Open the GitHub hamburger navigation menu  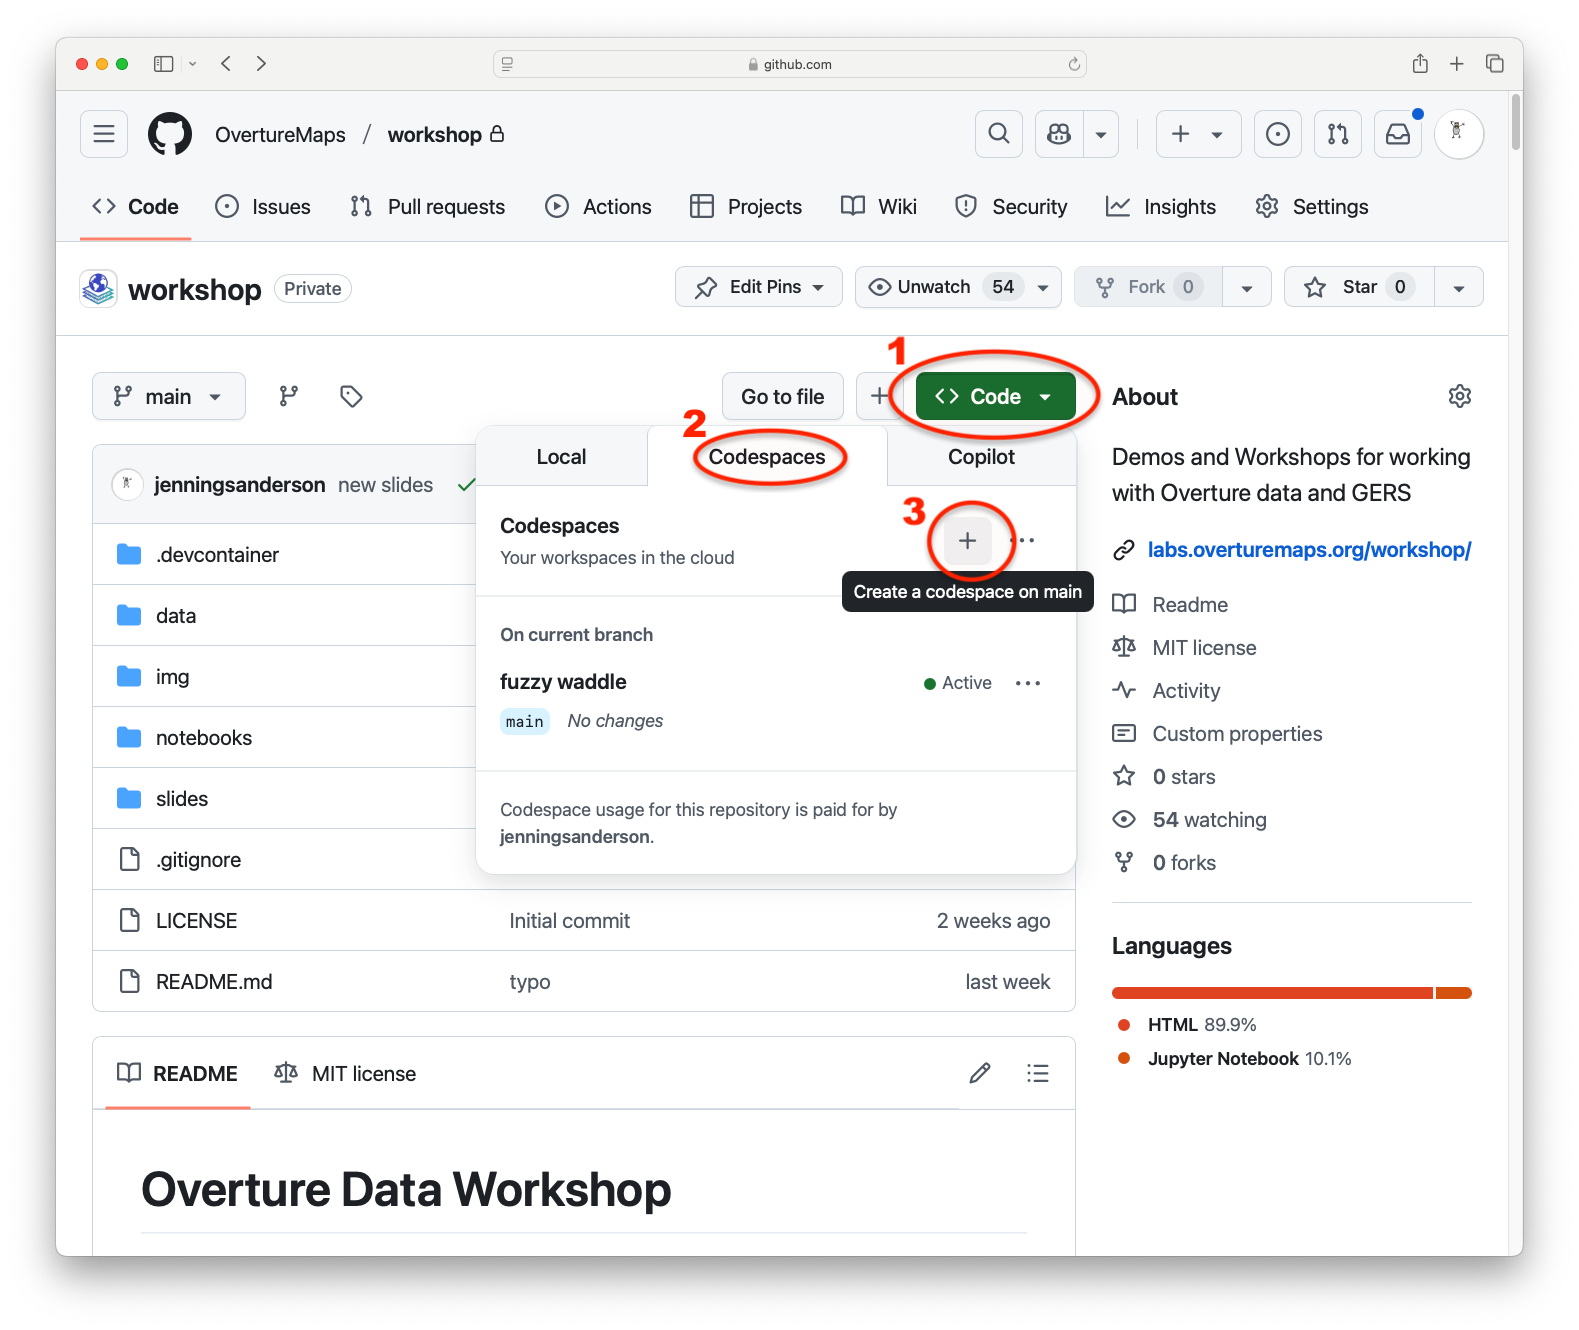tap(104, 134)
